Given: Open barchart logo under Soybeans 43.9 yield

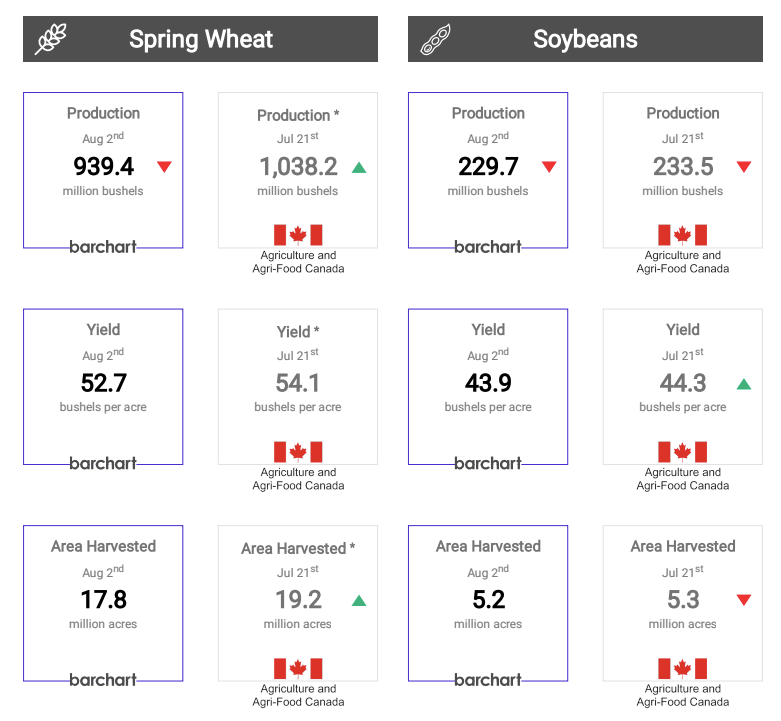Looking at the screenshot, I should (488, 463).
